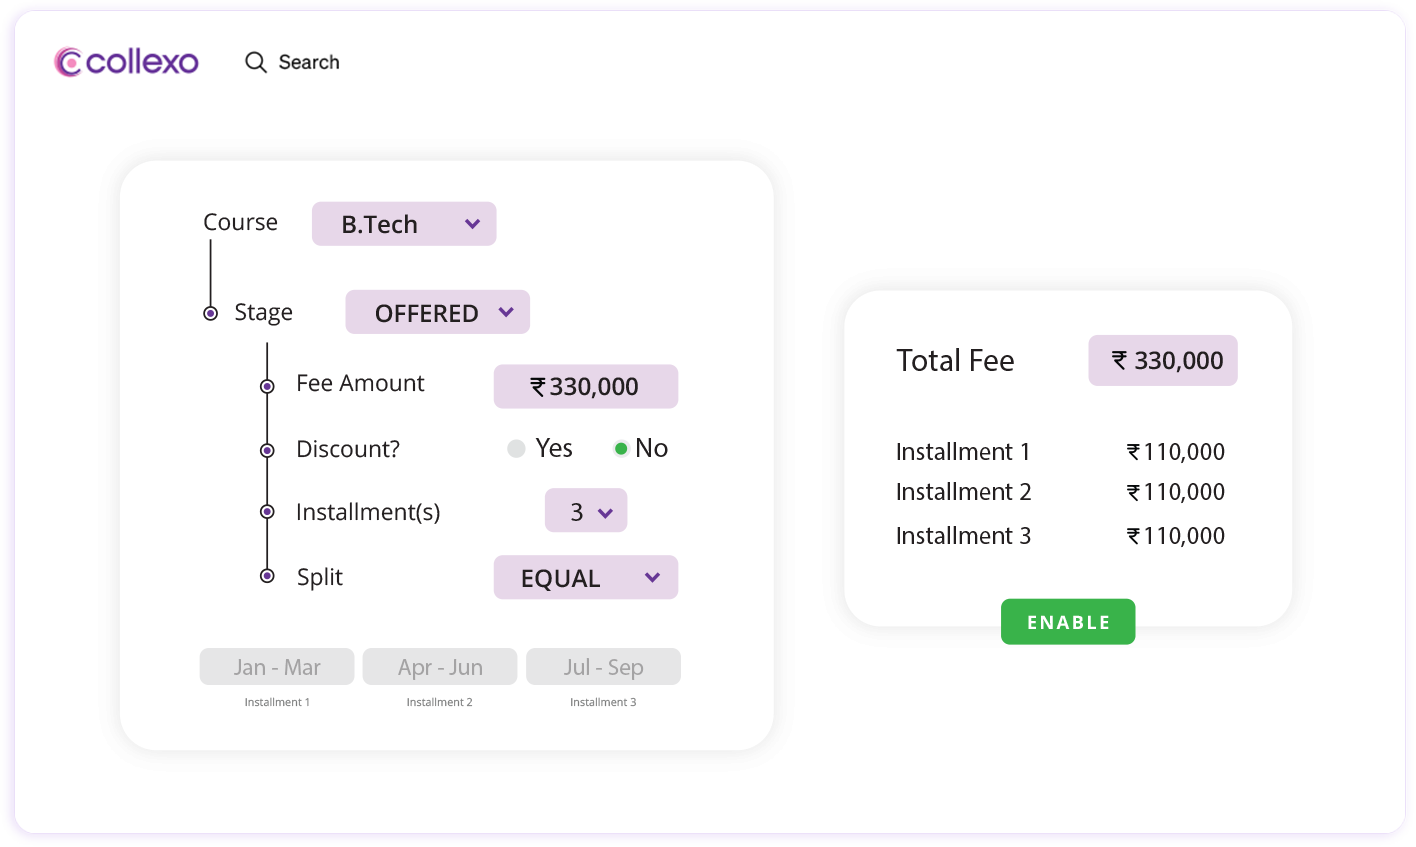Screen dimensions: 1416x847
Task: Select Yes for Discount
Action: pos(517,448)
